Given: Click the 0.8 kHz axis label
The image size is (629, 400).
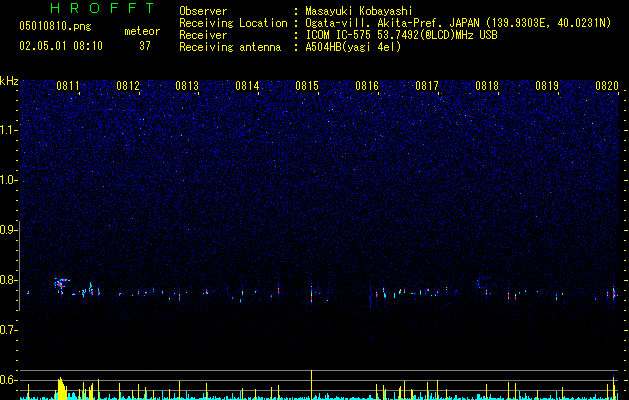Looking at the screenshot, I should 9,280.
